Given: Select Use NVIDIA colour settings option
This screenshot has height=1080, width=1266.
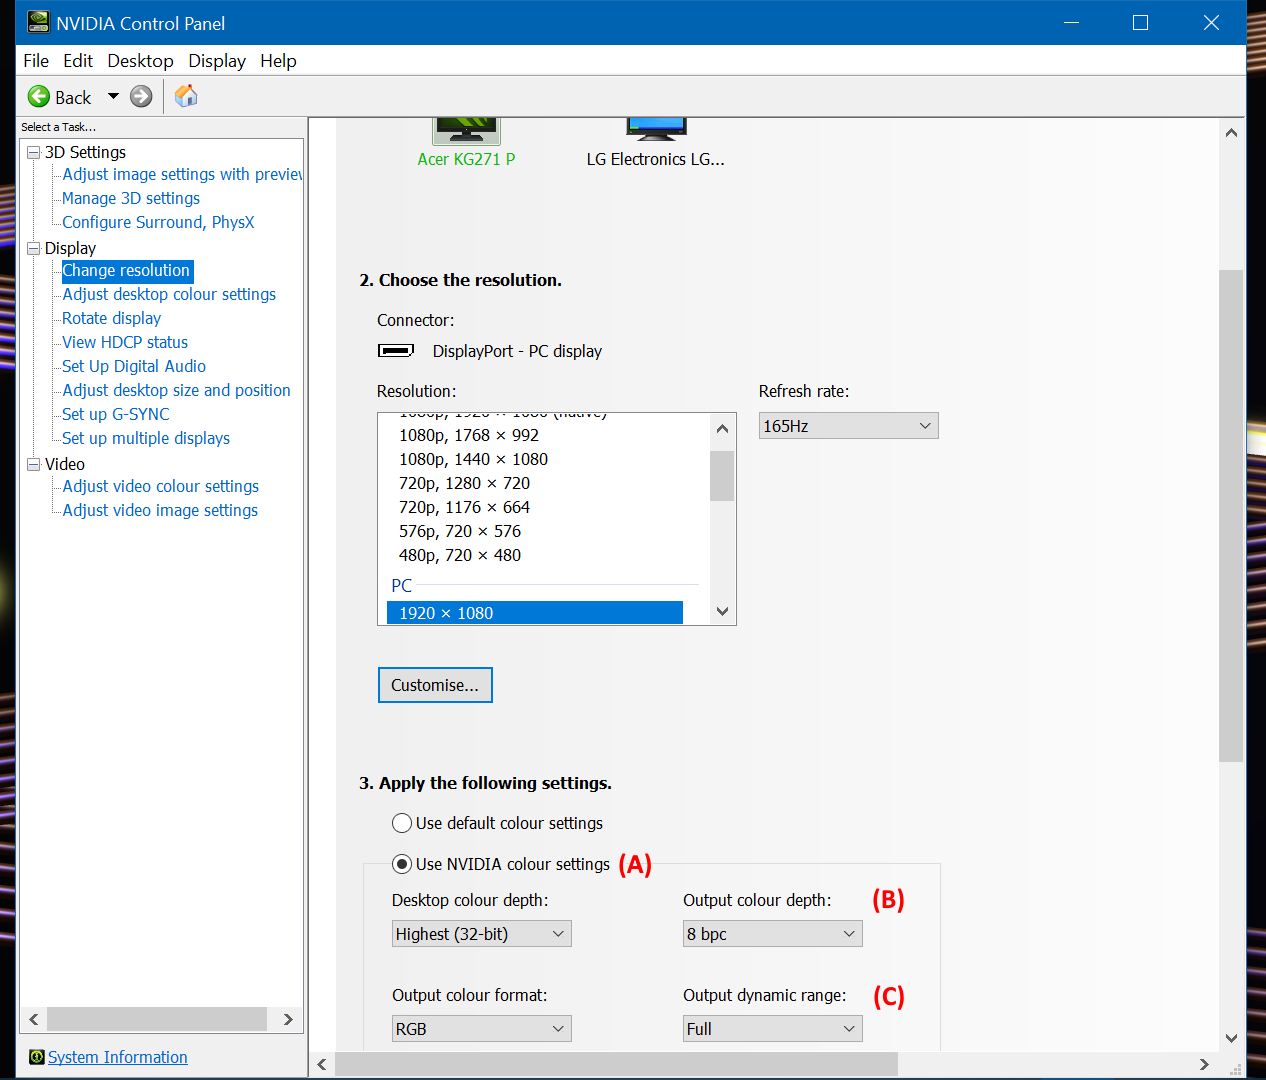Looking at the screenshot, I should tap(402, 864).
